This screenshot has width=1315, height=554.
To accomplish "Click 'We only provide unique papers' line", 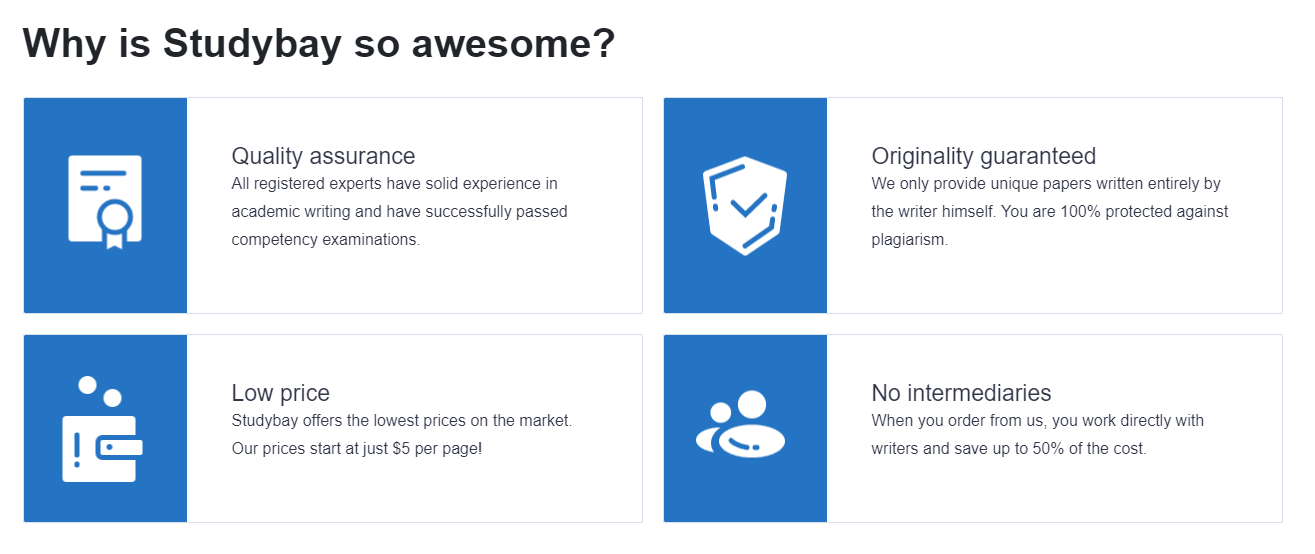I will point(1046,184).
